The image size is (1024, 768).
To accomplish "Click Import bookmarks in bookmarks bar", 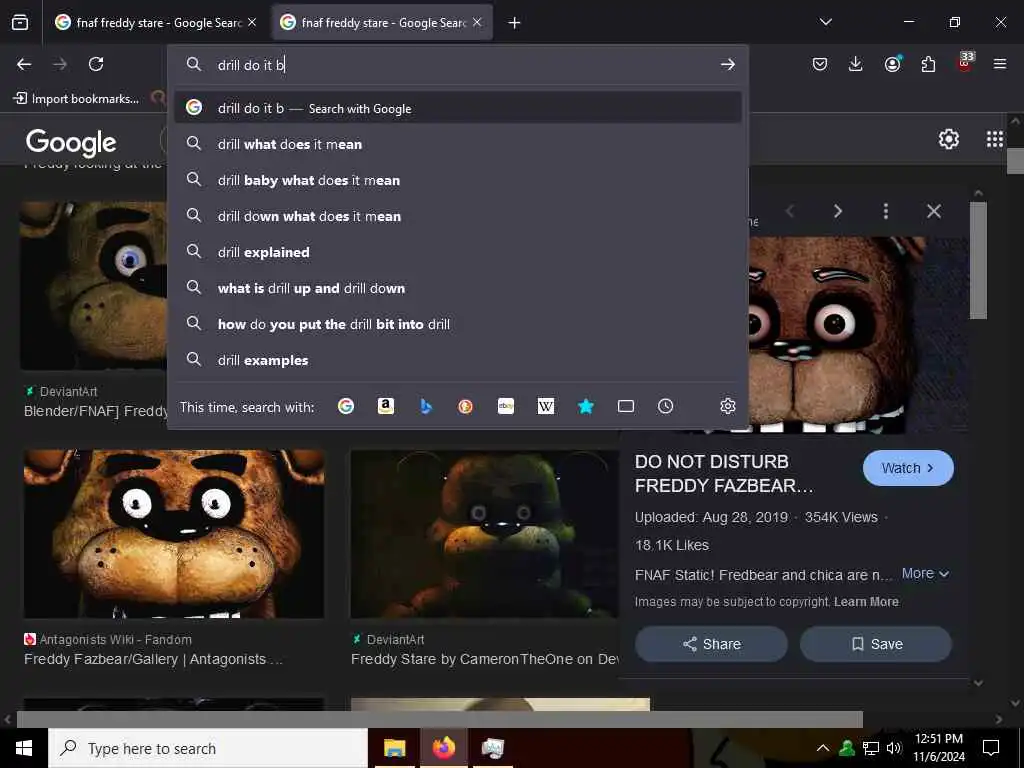I will pyautogui.click(x=76, y=99).
